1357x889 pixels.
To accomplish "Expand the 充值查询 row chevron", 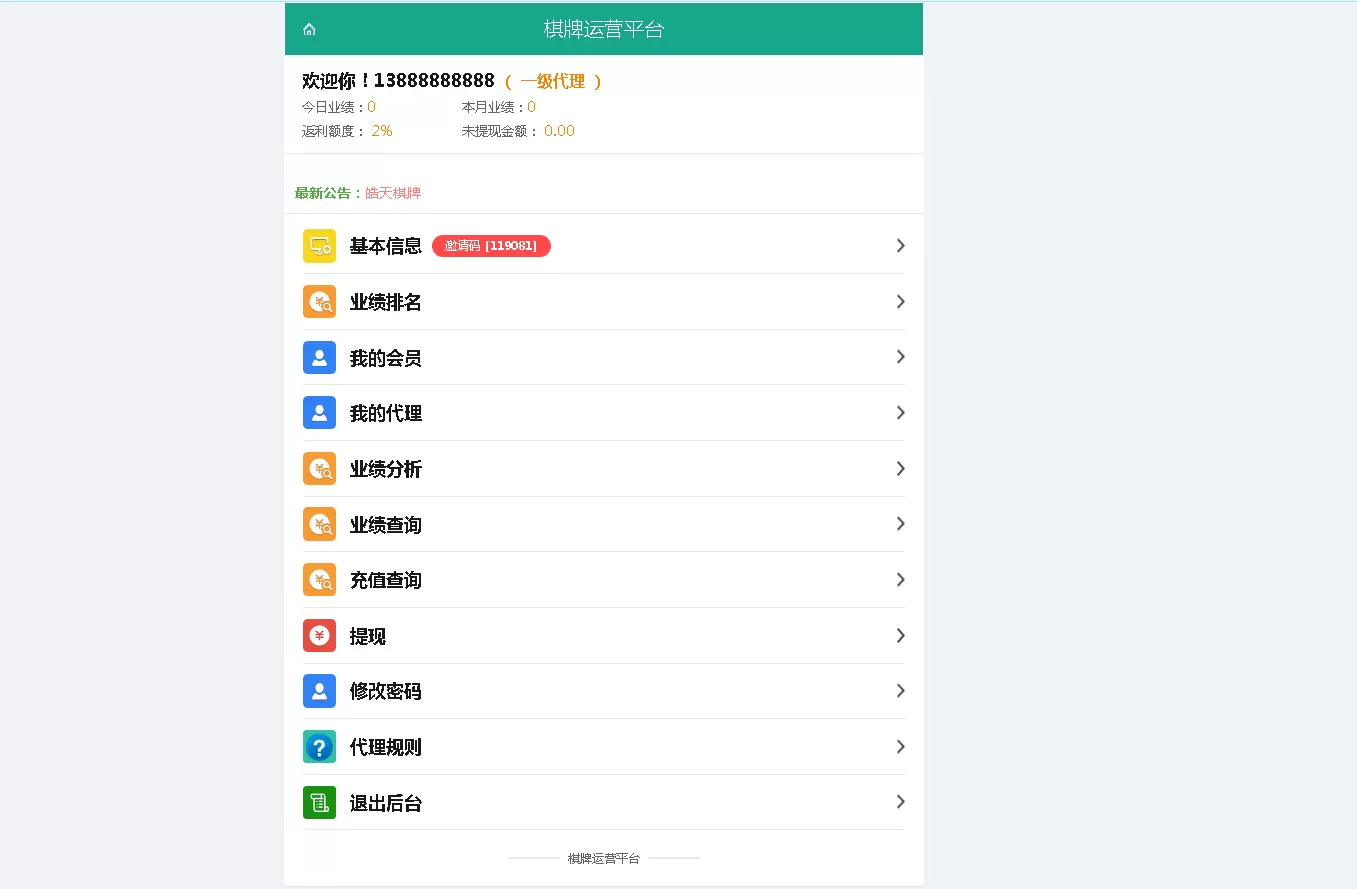I will (899, 579).
